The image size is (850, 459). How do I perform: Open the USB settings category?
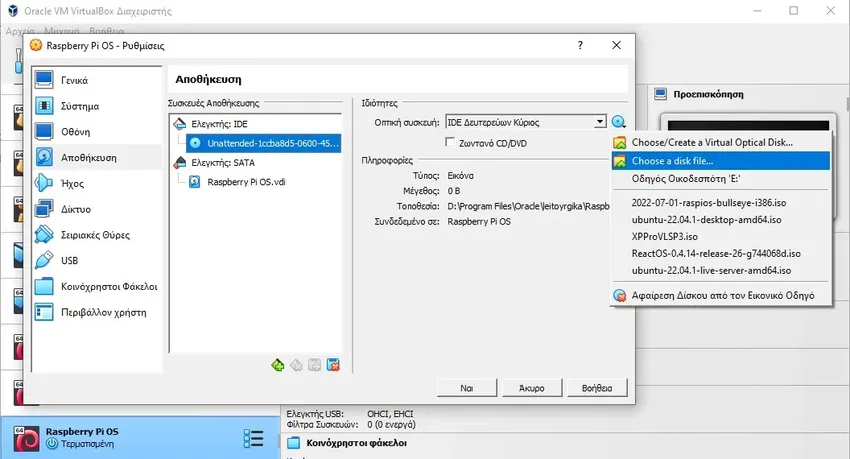click(x=97, y=261)
